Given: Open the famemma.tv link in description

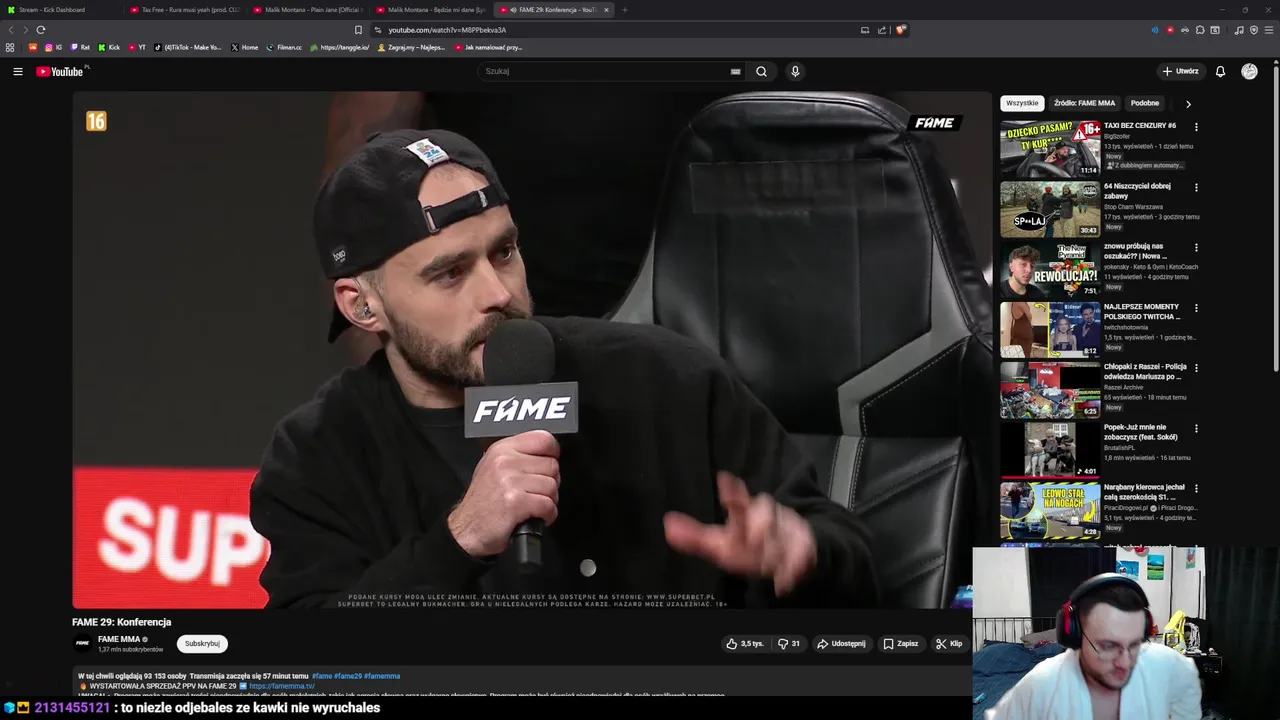Looking at the screenshot, I should click(282, 686).
